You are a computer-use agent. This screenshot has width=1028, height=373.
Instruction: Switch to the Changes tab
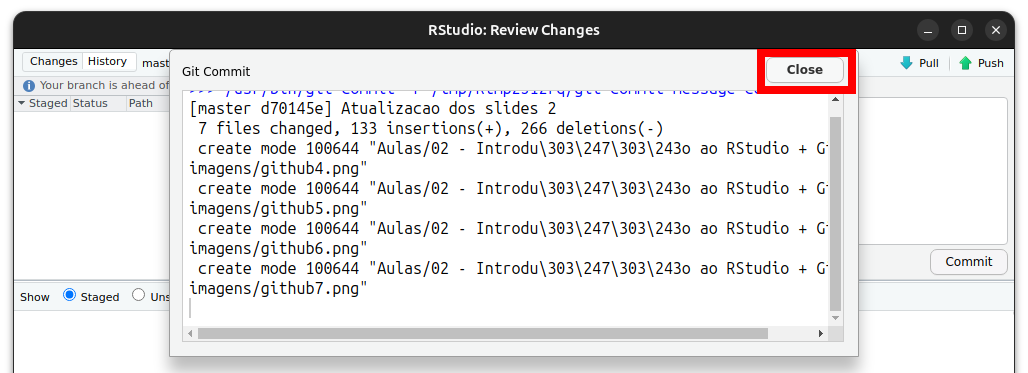[x=53, y=62]
